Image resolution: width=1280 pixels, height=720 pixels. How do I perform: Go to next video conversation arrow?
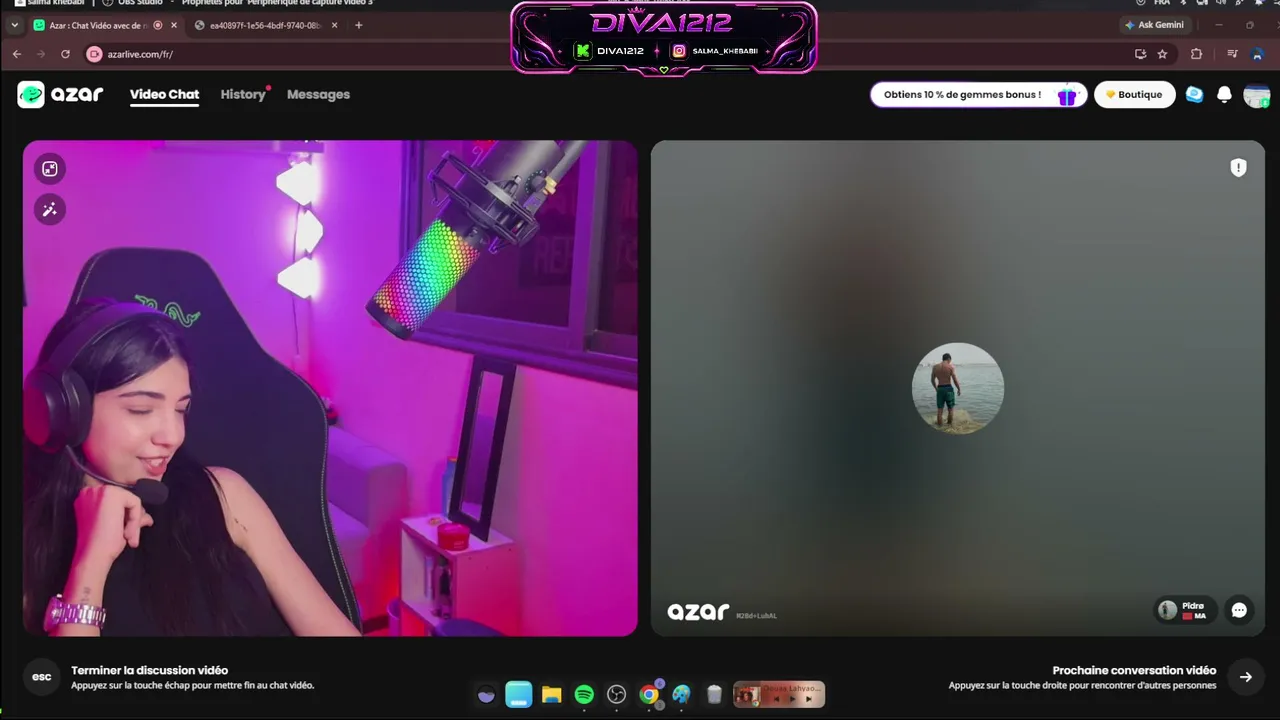[x=1246, y=677]
